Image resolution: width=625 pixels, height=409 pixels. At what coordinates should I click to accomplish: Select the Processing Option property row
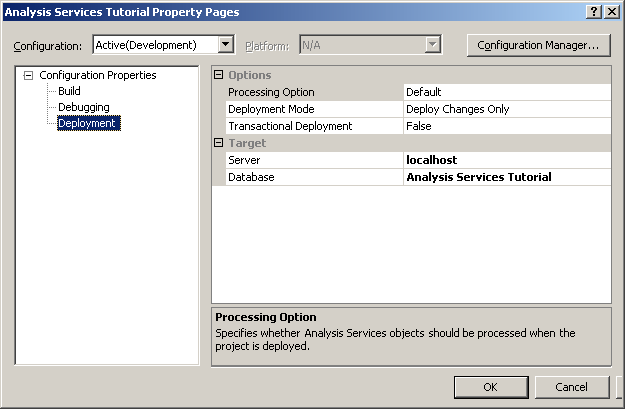[x=270, y=92]
